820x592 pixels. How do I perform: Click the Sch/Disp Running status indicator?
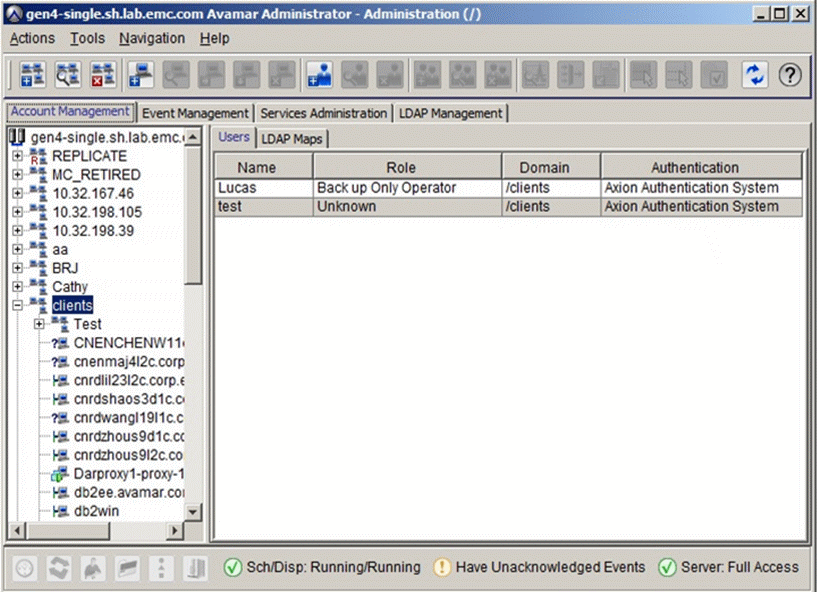(x=322, y=567)
